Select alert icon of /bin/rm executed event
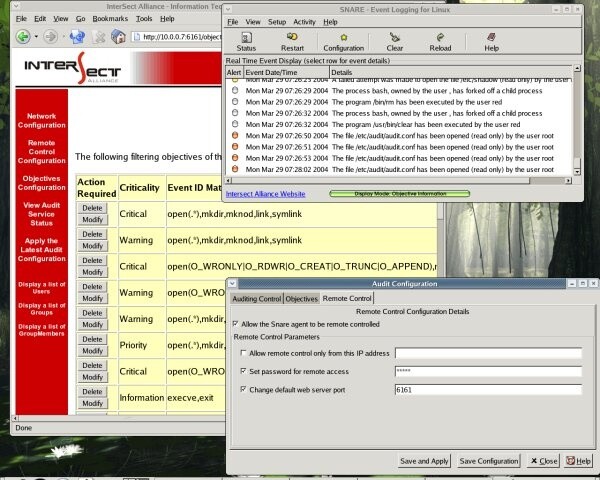The image size is (600, 480). [x=235, y=102]
